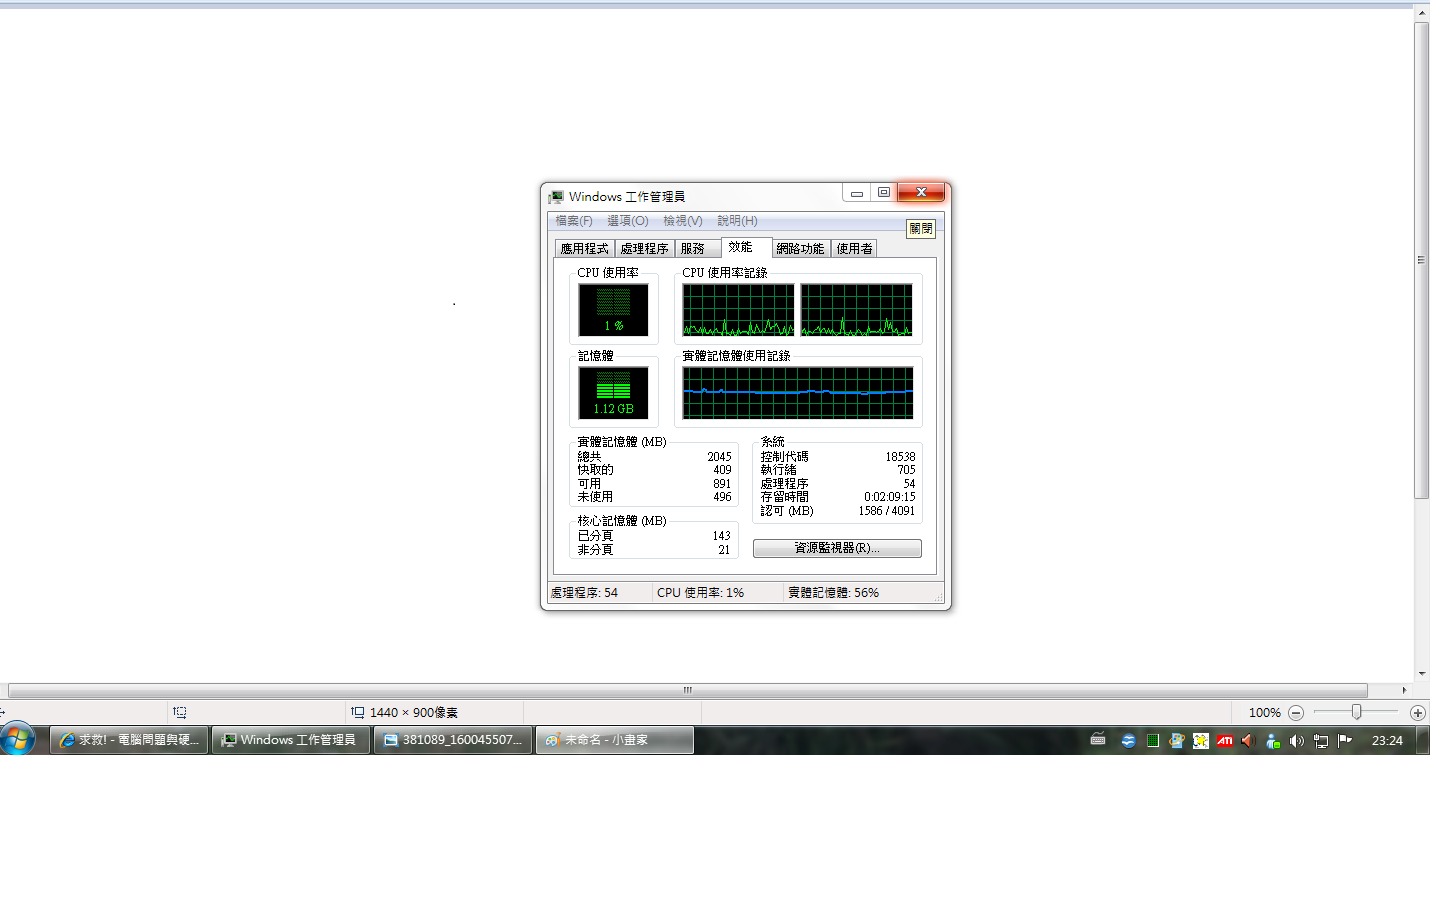Image resolution: width=1440 pixels, height=900 pixels.
Task: Click the vertical scrollbar down arrow
Action: pyautogui.click(x=1422, y=674)
